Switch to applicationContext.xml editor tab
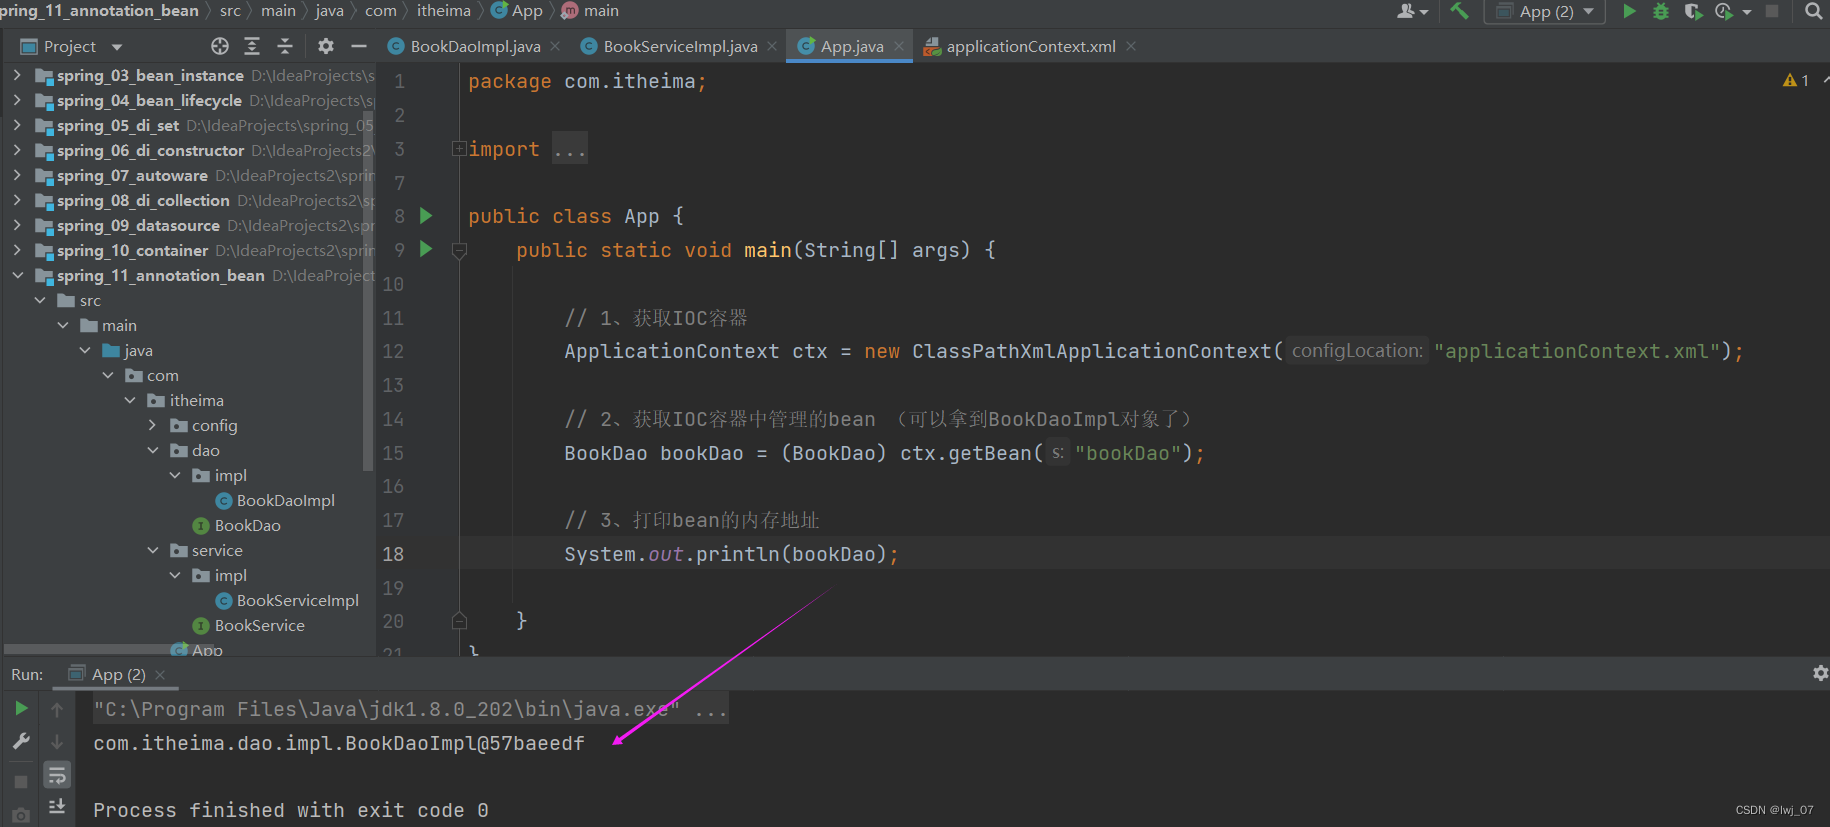This screenshot has height=827, width=1830. [x=1030, y=46]
